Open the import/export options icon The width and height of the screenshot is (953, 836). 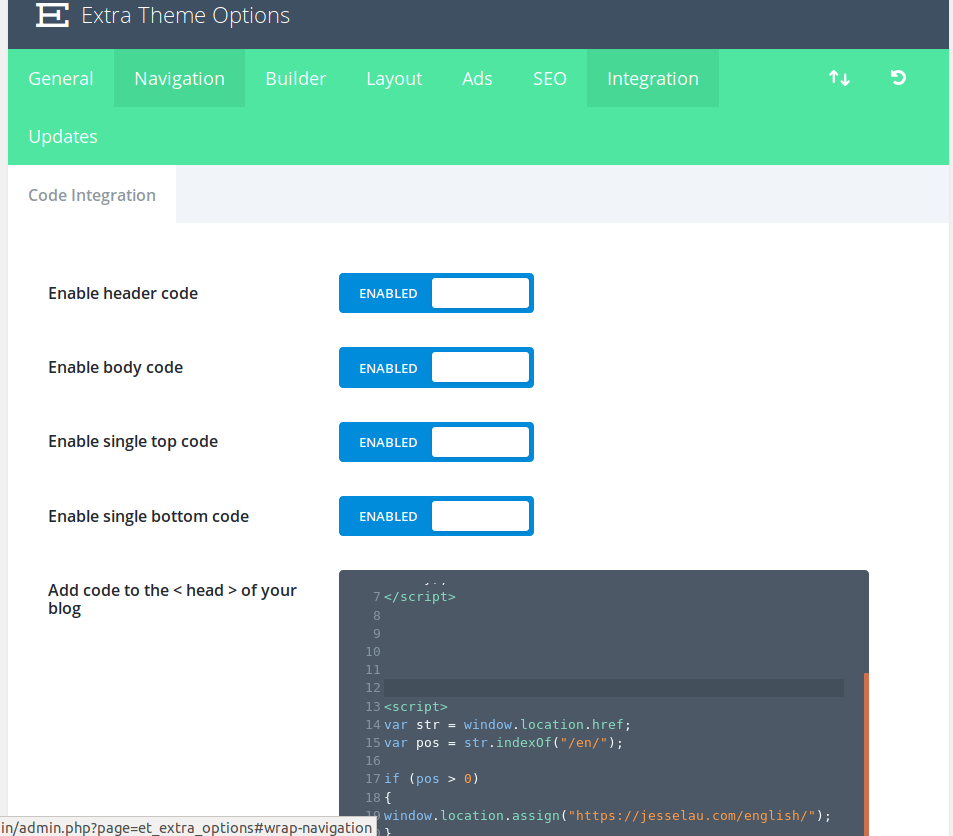click(839, 77)
